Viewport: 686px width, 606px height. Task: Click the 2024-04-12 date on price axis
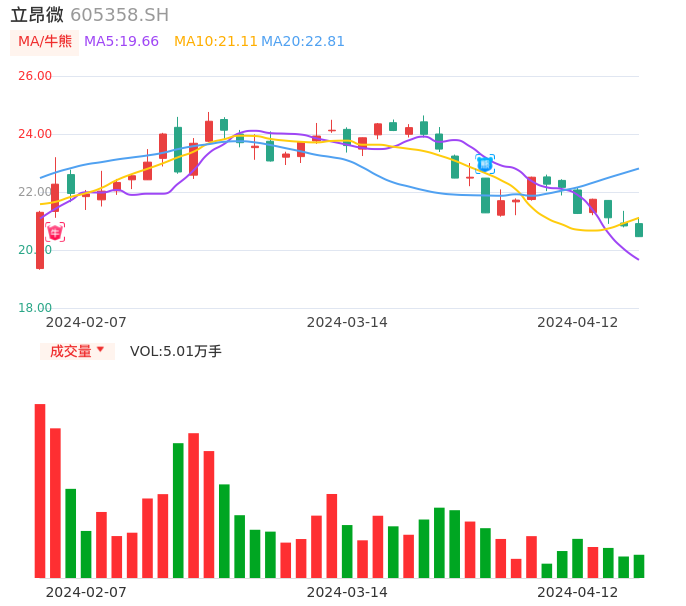(578, 322)
